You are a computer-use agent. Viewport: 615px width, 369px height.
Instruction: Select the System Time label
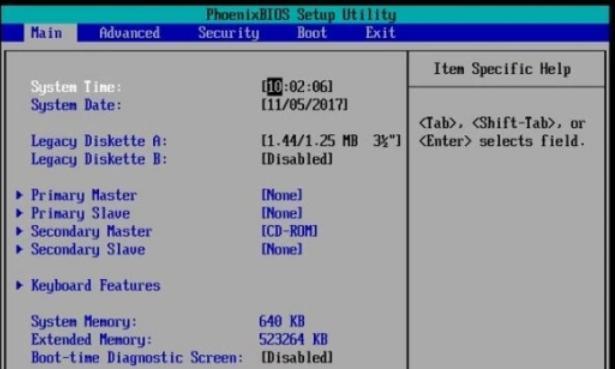[x=76, y=87]
